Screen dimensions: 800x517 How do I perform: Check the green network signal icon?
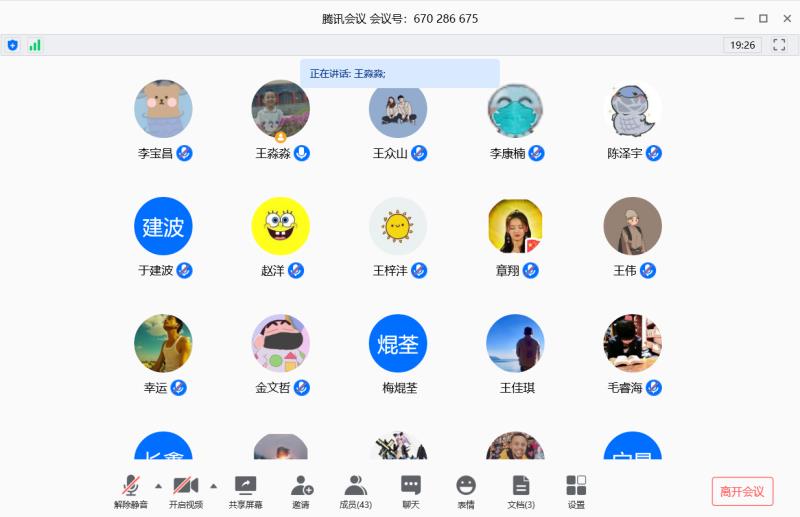coord(35,45)
